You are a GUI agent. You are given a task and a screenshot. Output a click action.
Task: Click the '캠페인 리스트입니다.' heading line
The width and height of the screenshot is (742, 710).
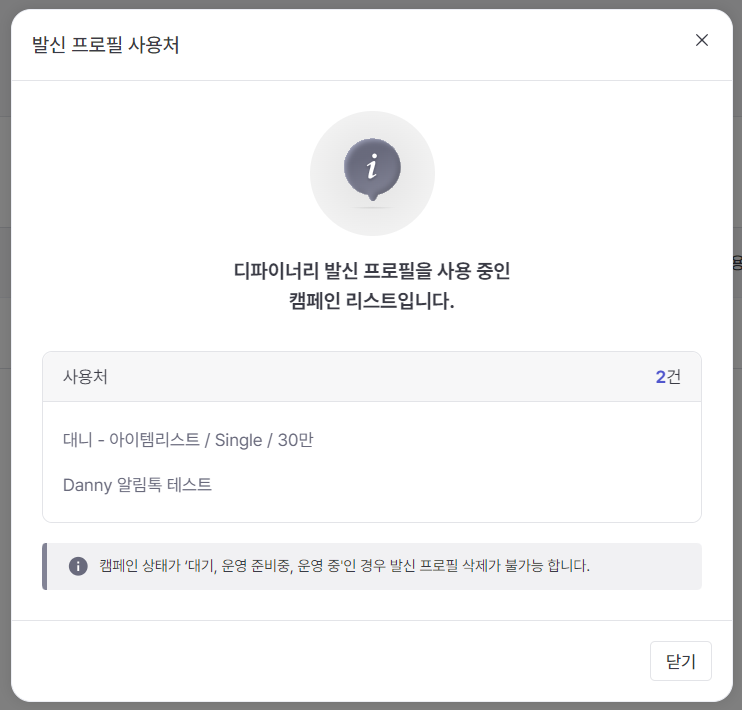tap(372, 300)
